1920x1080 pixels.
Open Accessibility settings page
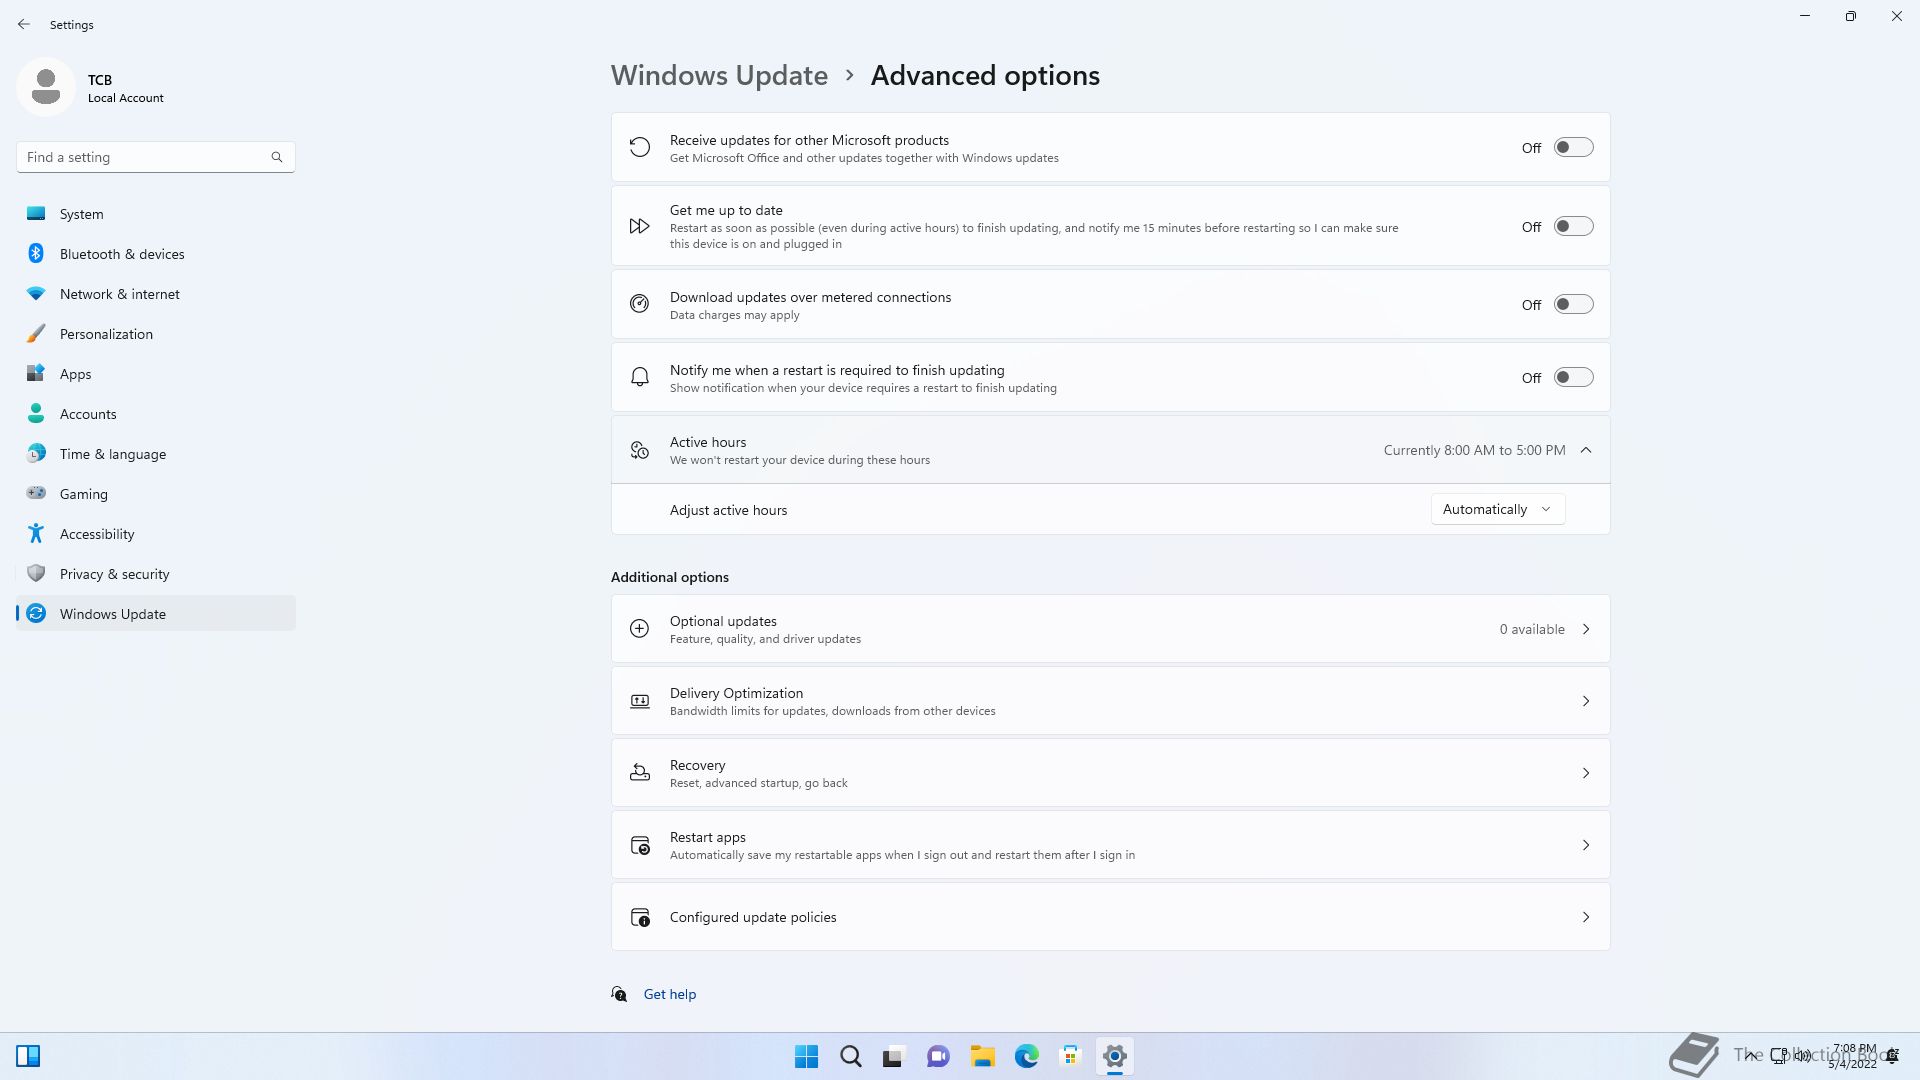[156, 533]
